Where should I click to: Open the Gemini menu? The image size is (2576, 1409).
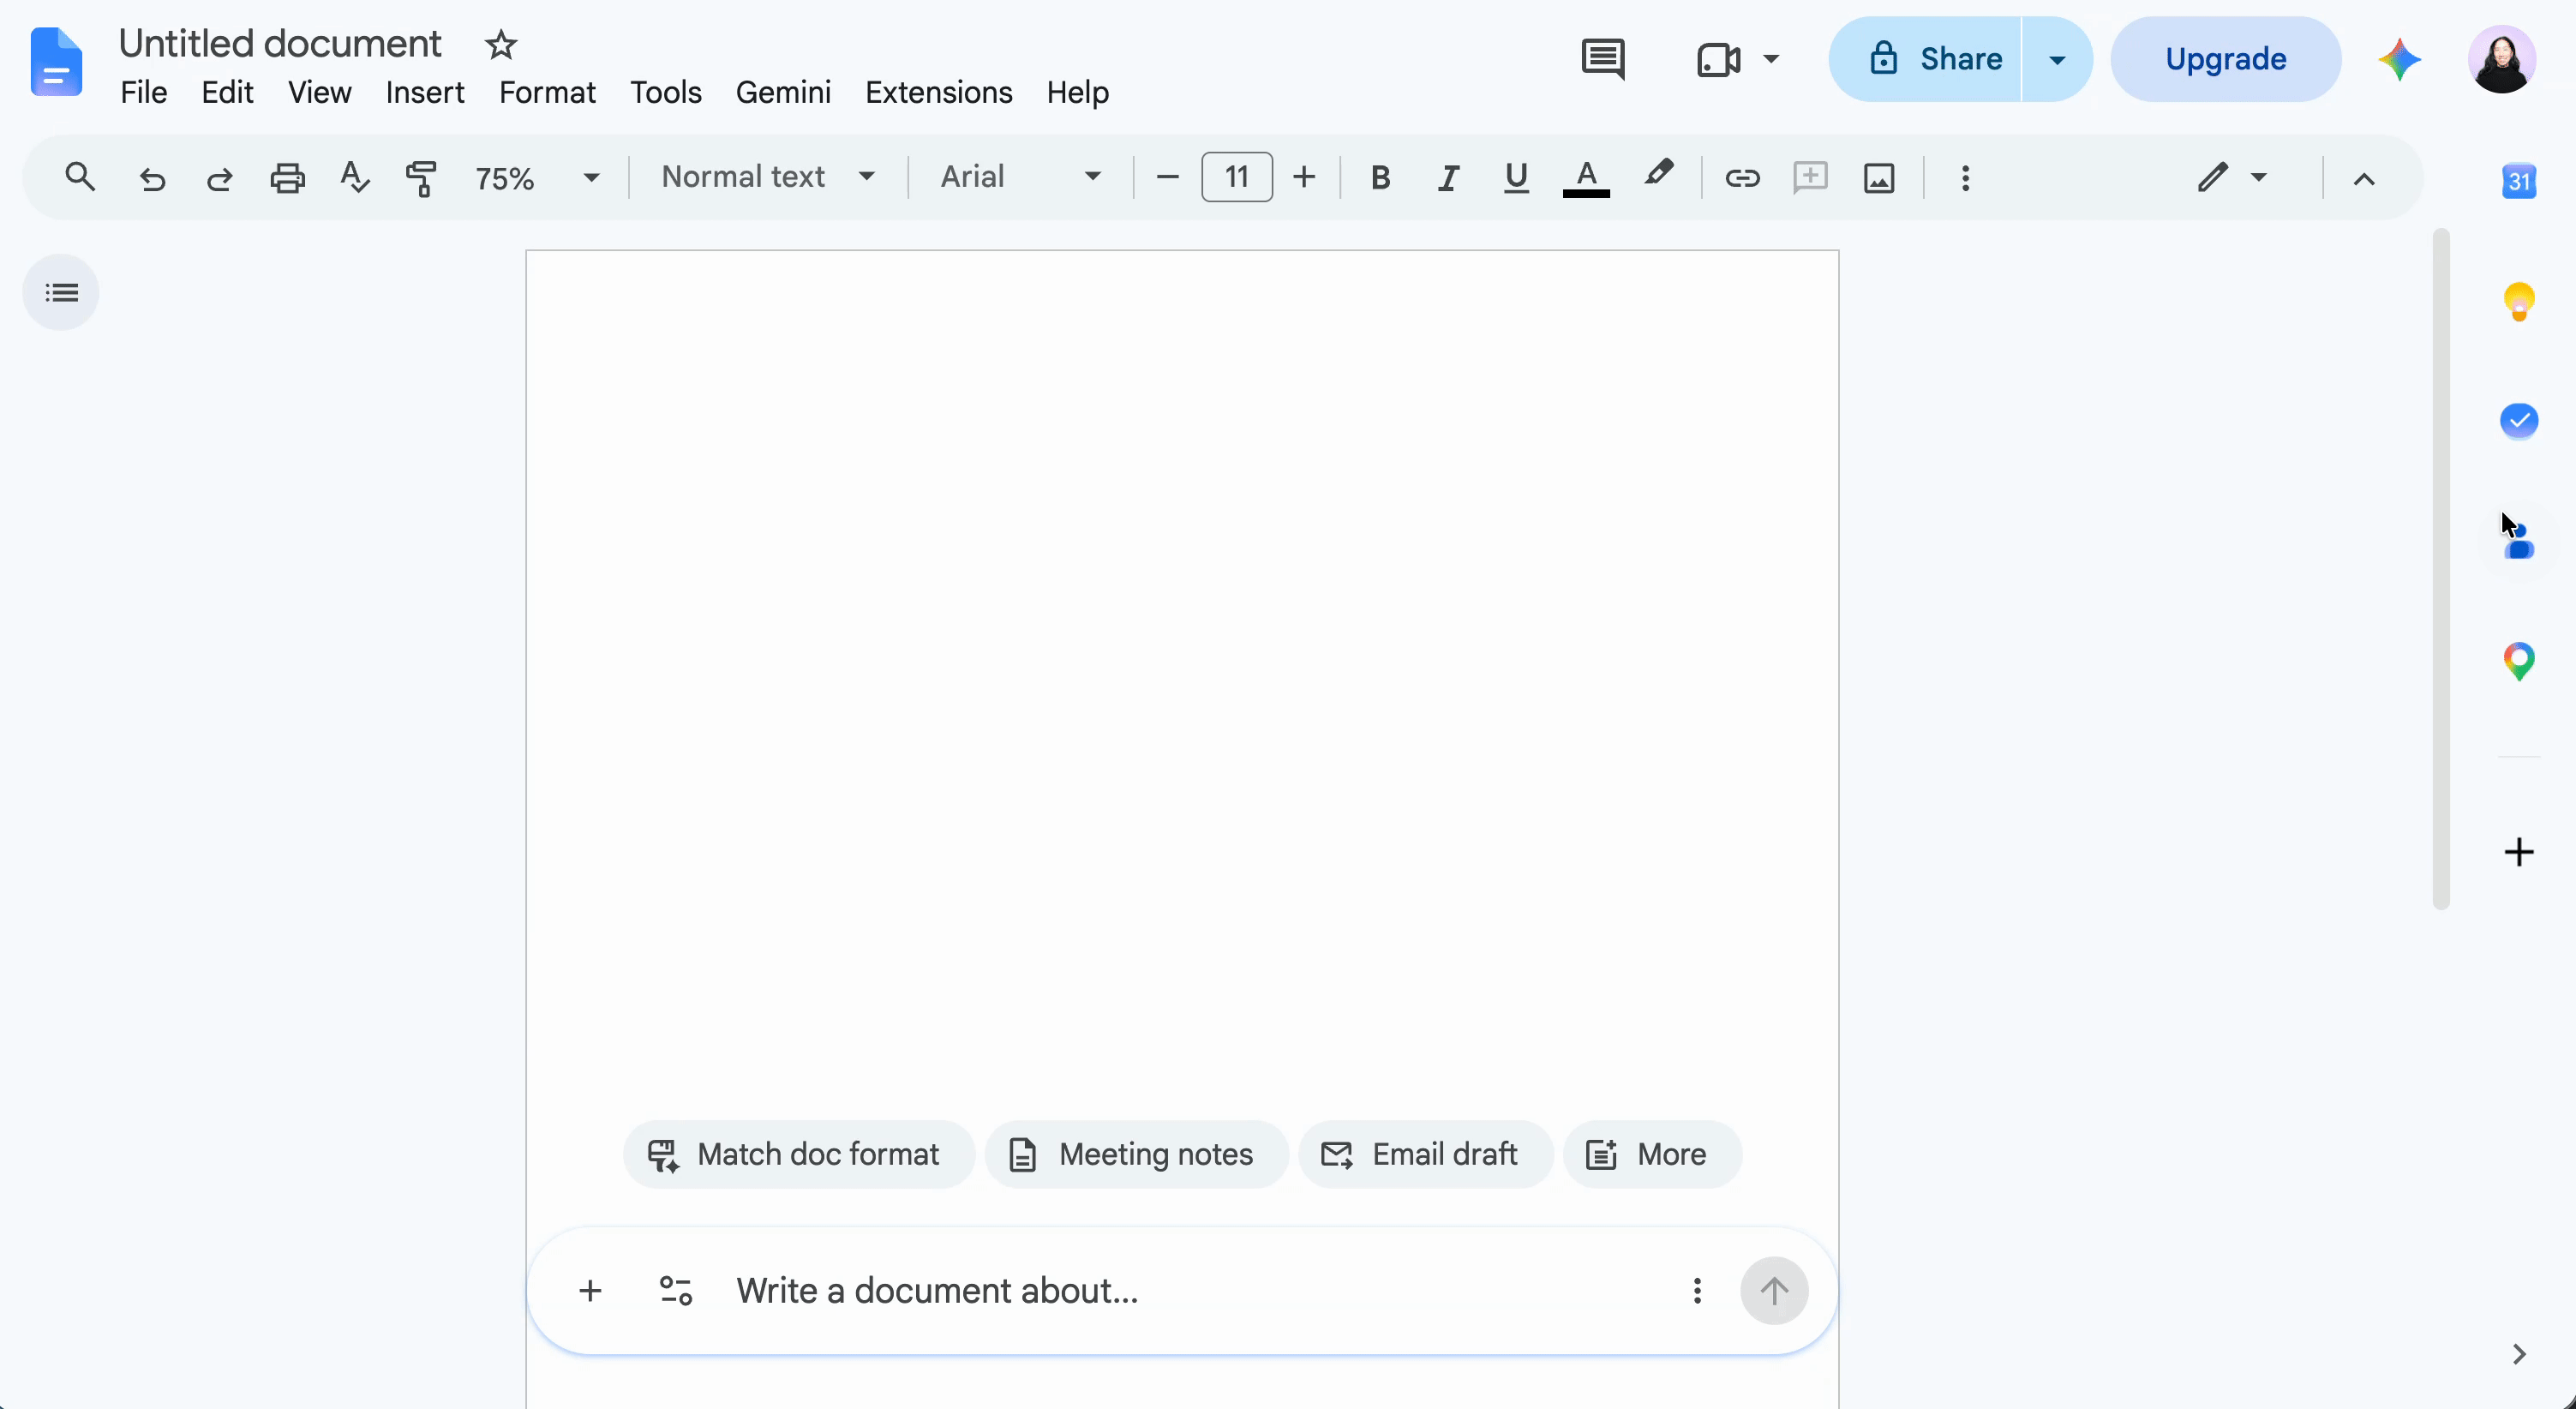coord(783,92)
